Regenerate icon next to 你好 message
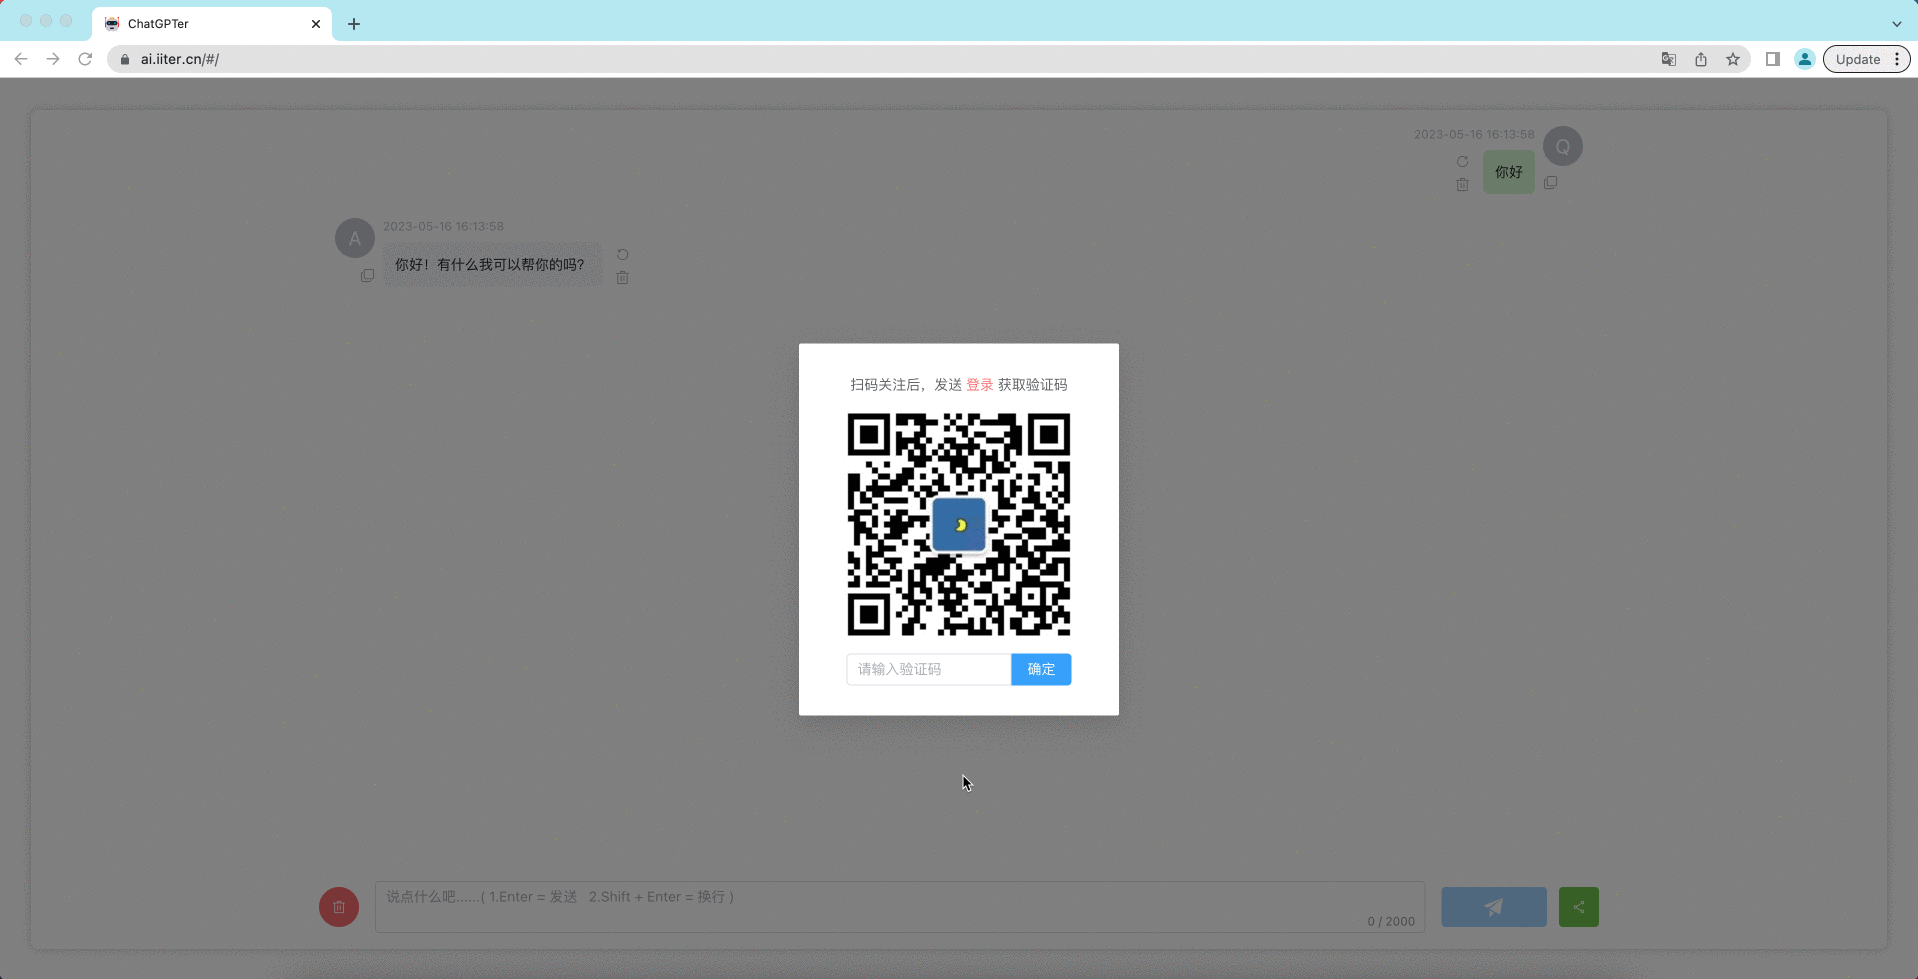Image resolution: width=1918 pixels, height=979 pixels. coord(1462,162)
